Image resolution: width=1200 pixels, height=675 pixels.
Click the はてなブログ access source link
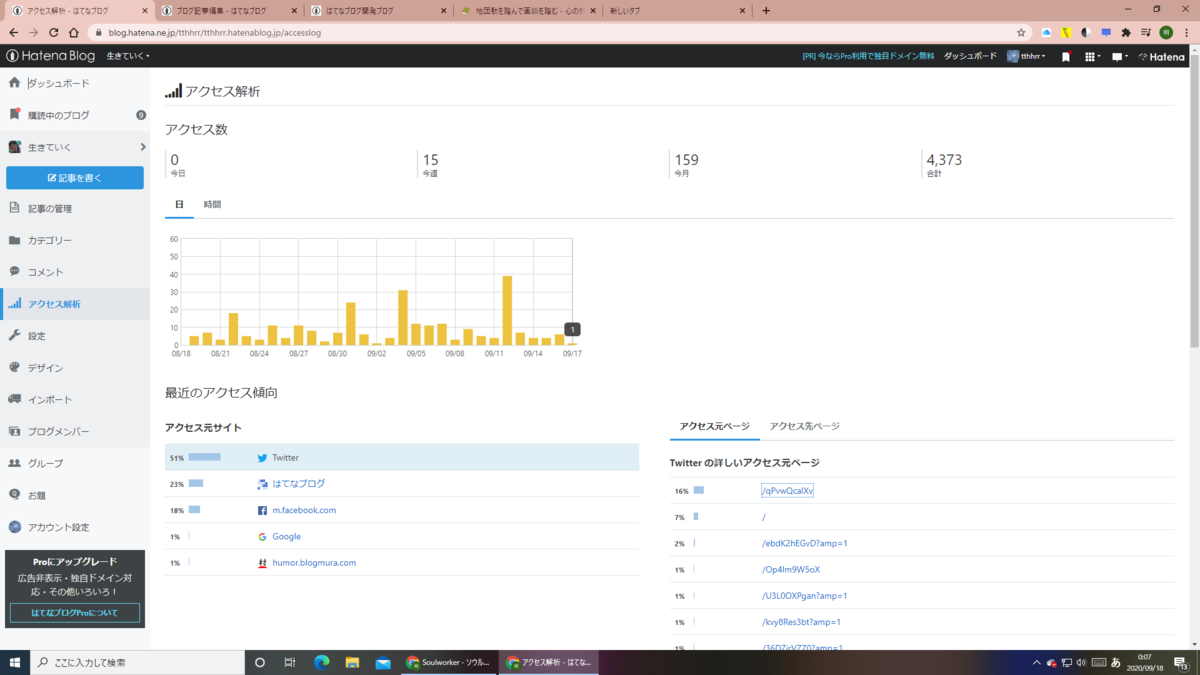(x=298, y=483)
